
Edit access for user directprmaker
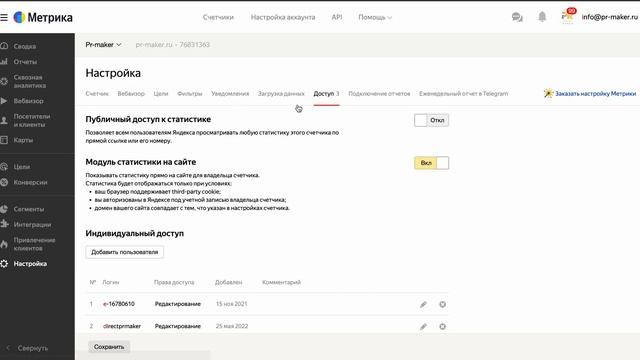pos(423,326)
